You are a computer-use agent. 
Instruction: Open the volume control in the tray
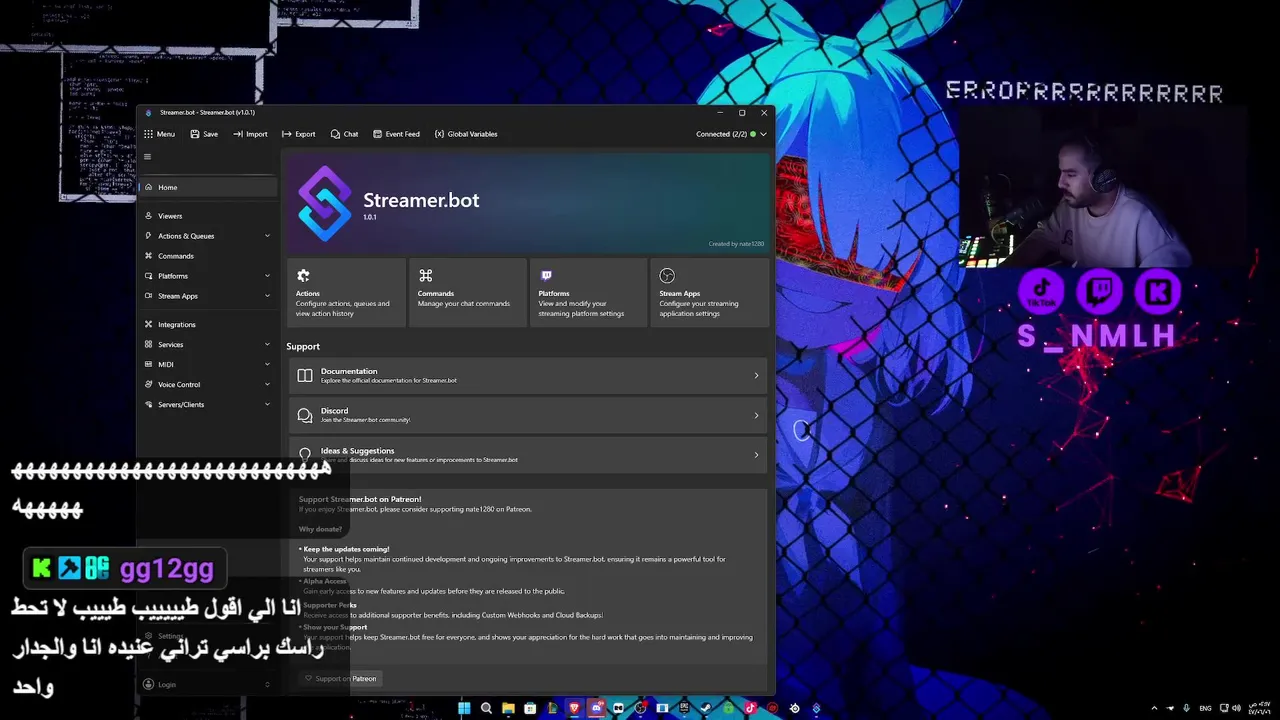(1237, 708)
